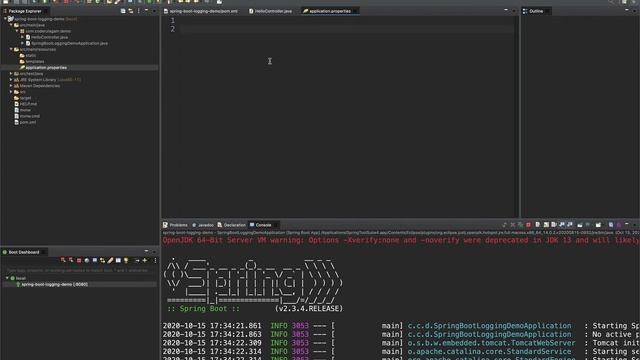
Task: Open the Declaration tab
Action: pyautogui.click(x=231, y=225)
